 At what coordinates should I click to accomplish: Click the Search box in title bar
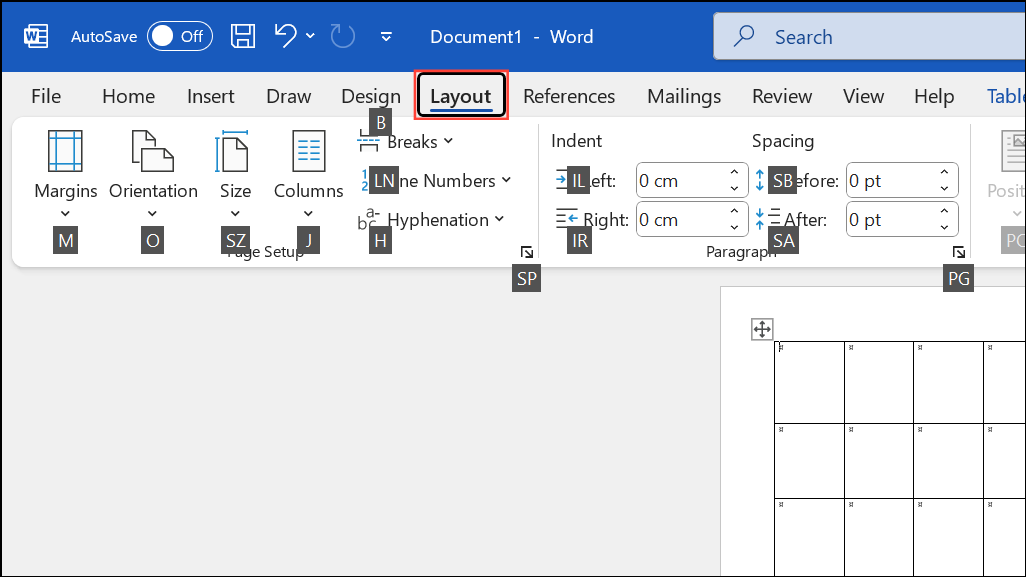click(x=870, y=37)
